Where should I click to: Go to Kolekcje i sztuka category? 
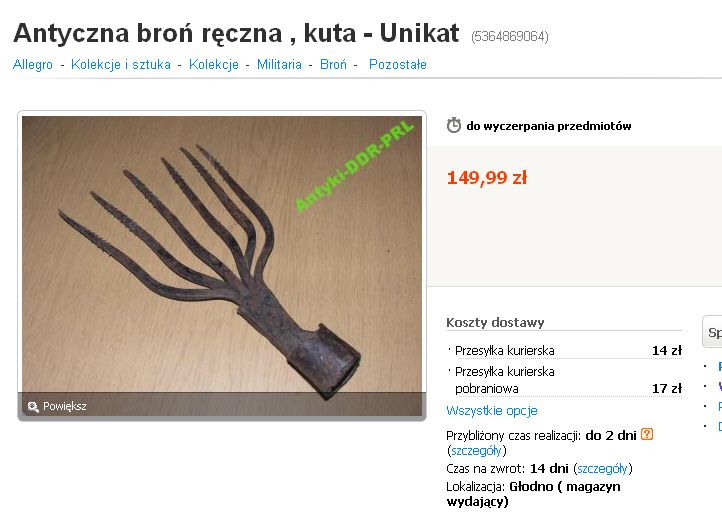[x=121, y=64]
